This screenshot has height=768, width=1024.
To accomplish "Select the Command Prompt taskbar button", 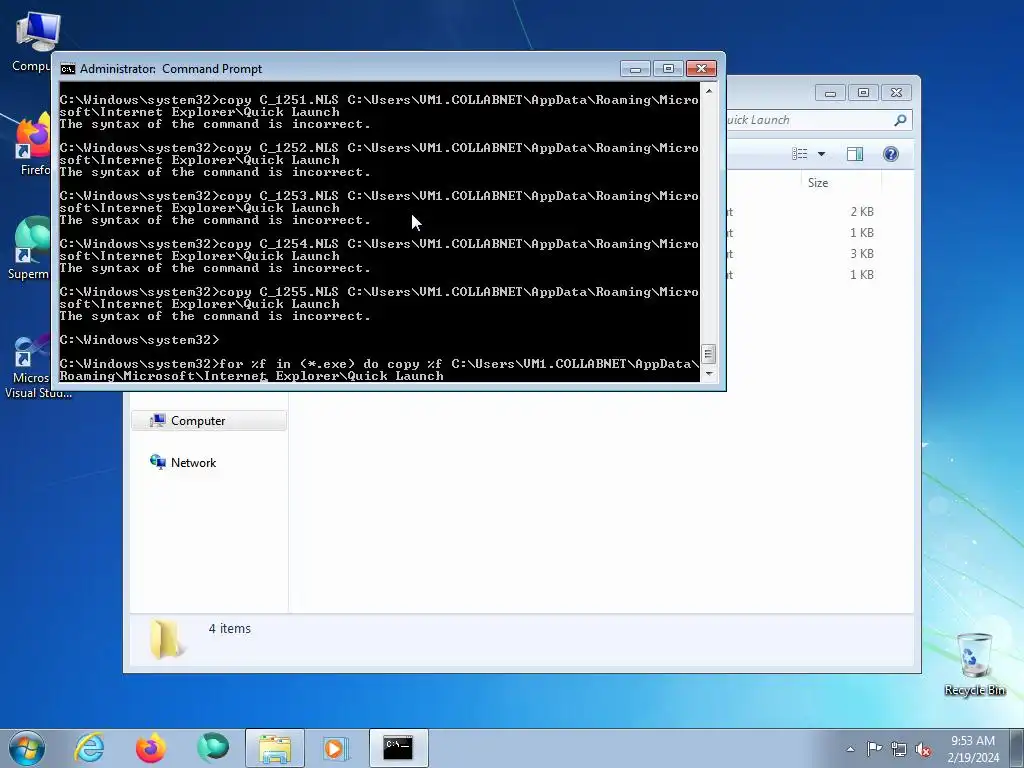I will 398,748.
